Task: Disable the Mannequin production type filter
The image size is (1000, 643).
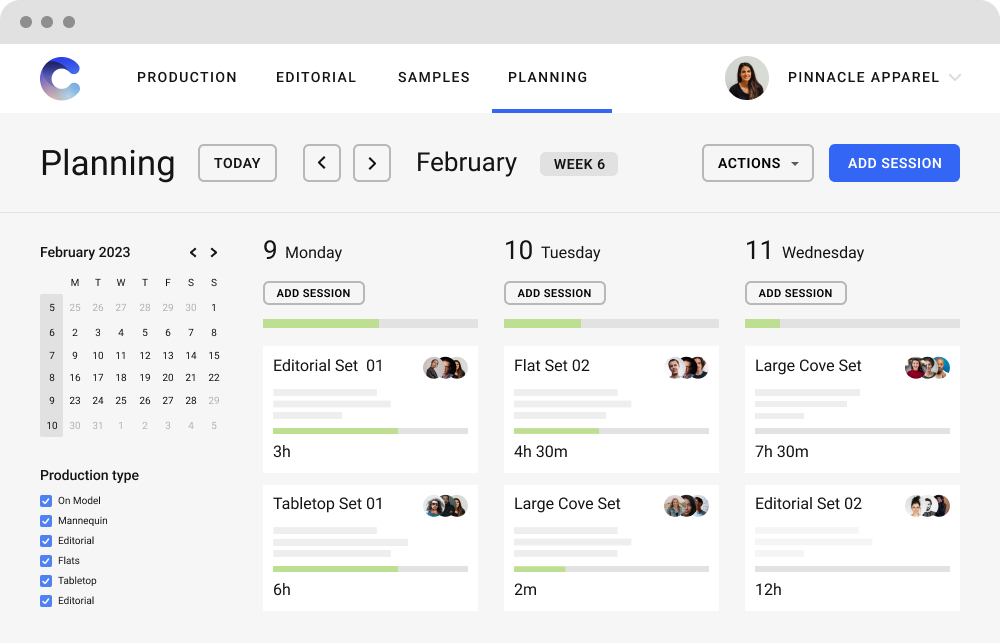Action: pos(45,521)
